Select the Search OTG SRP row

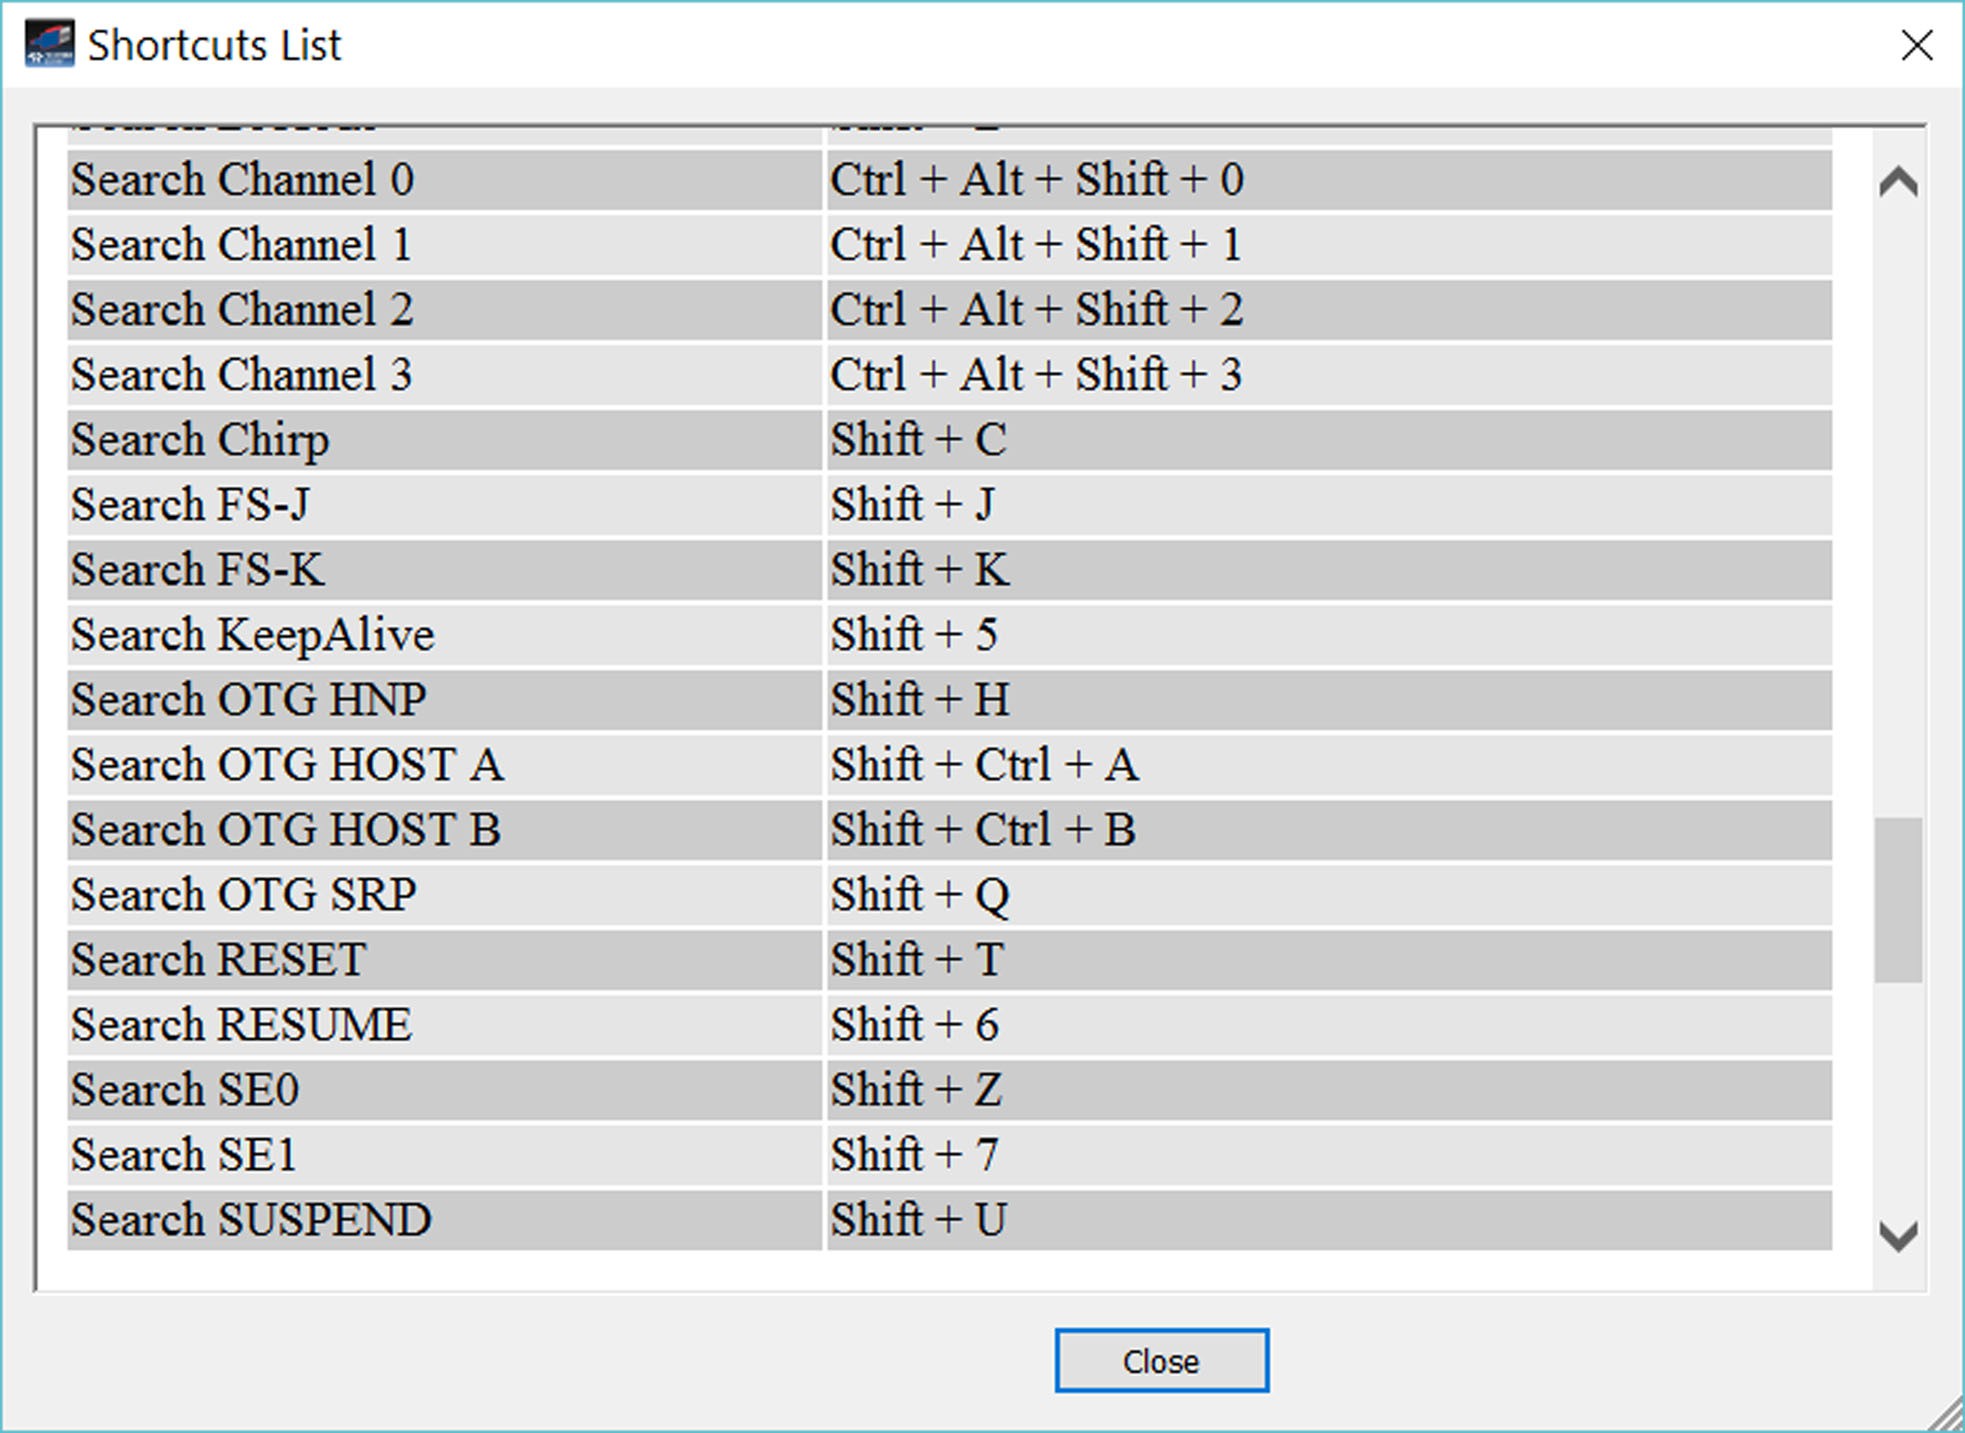(949, 895)
